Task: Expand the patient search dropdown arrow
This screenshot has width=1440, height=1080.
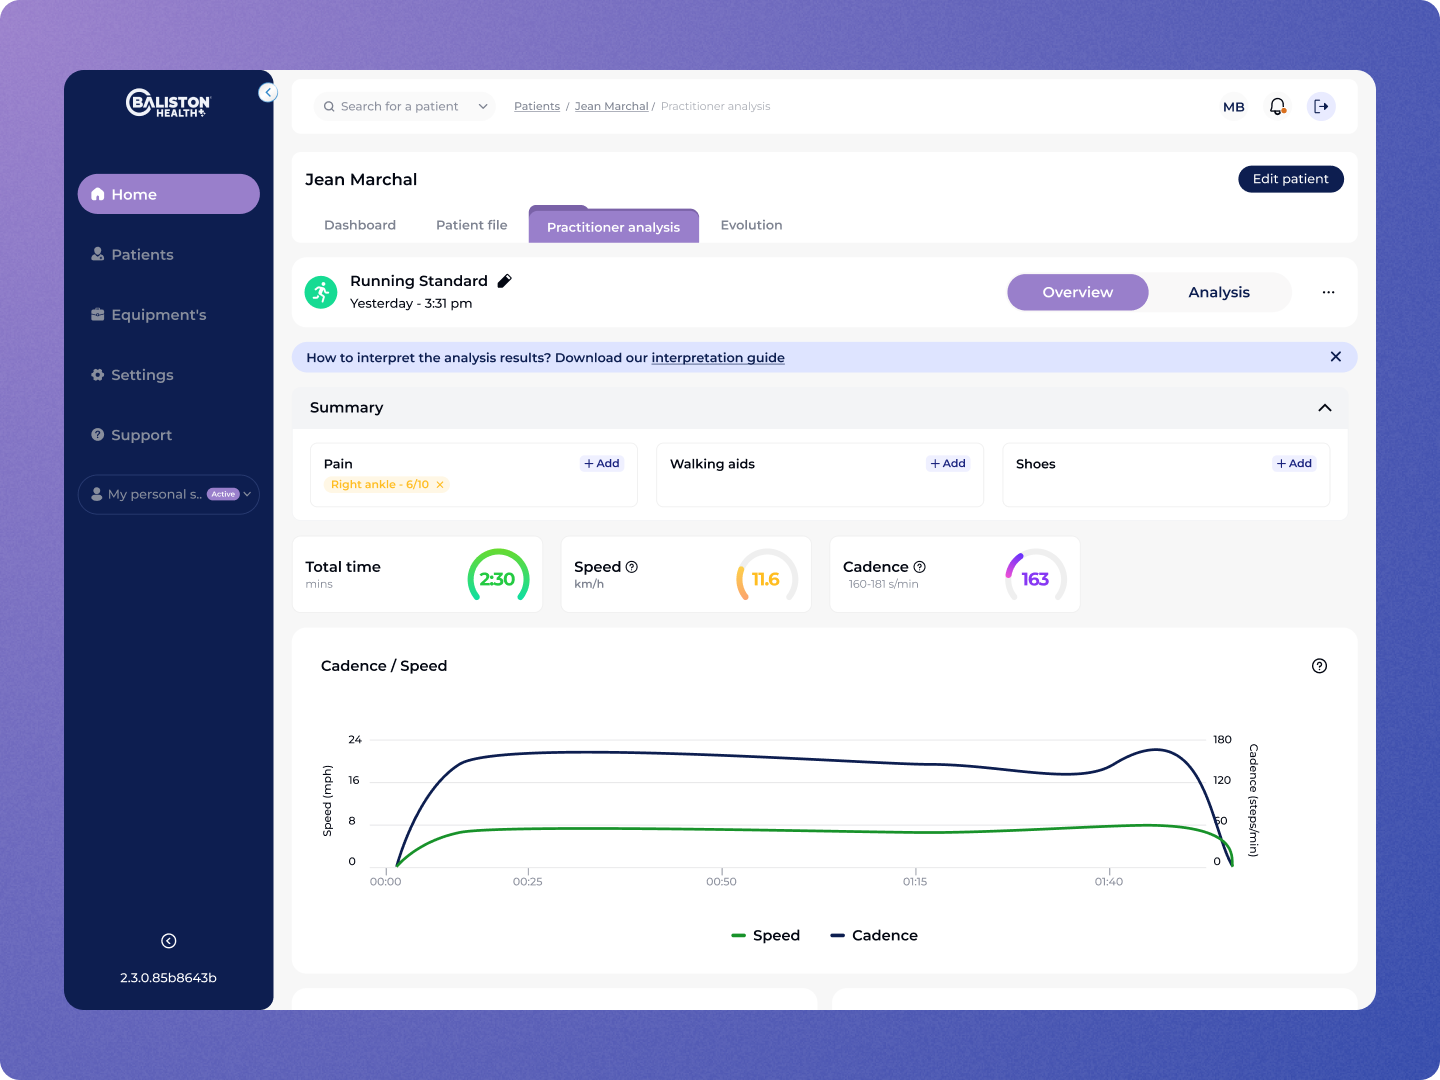Action: pyautogui.click(x=483, y=106)
